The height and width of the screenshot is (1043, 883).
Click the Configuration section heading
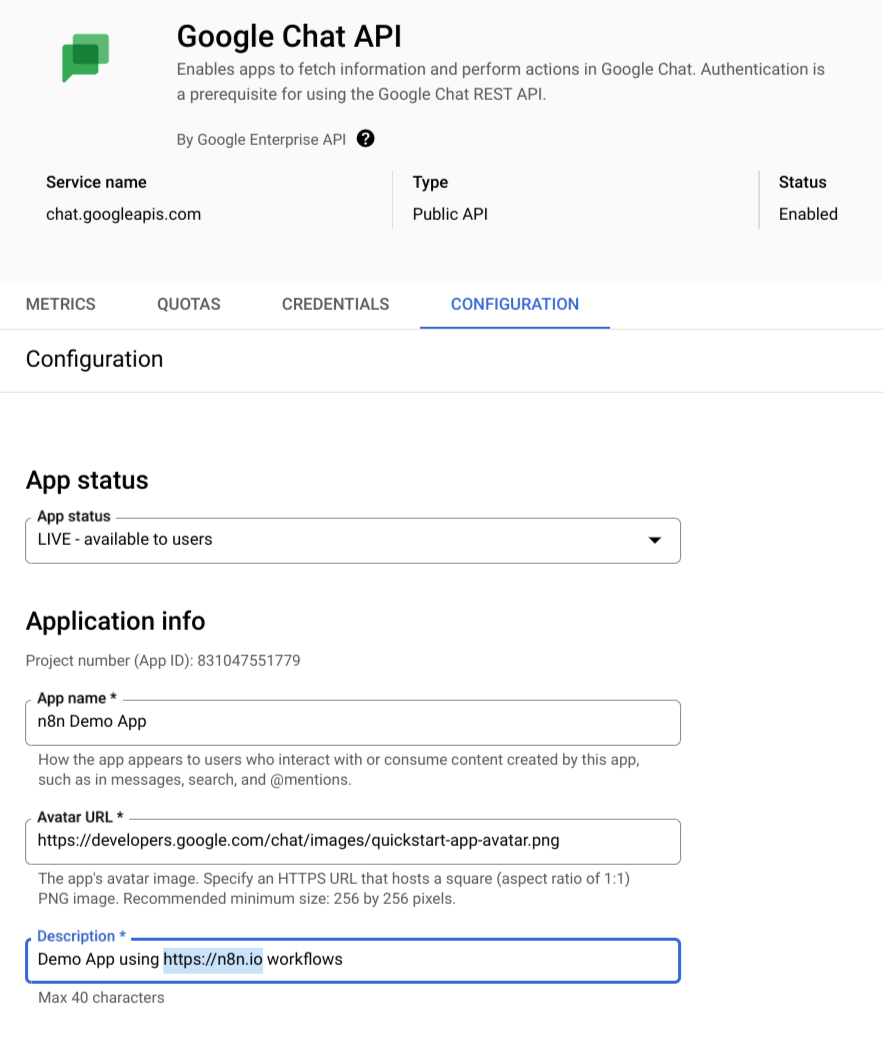click(94, 359)
